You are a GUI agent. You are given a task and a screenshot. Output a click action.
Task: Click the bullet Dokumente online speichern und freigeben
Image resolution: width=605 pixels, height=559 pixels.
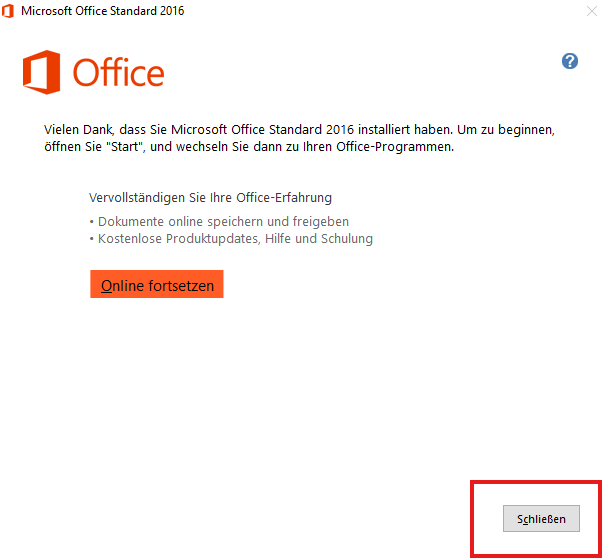[x=219, y=221]
